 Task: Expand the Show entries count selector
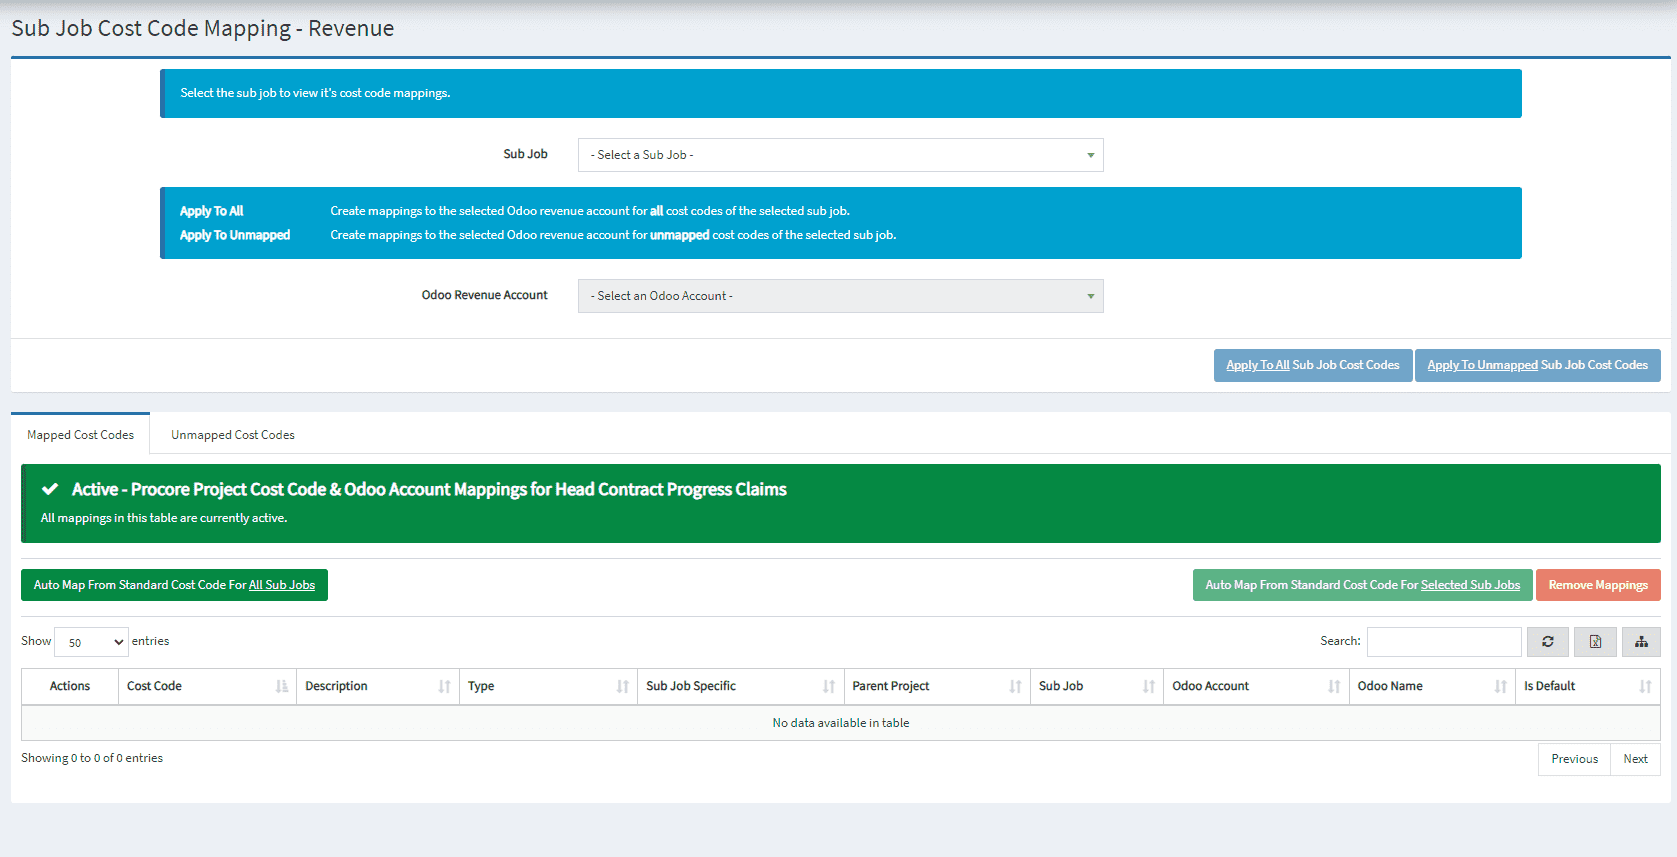[91, 642]
